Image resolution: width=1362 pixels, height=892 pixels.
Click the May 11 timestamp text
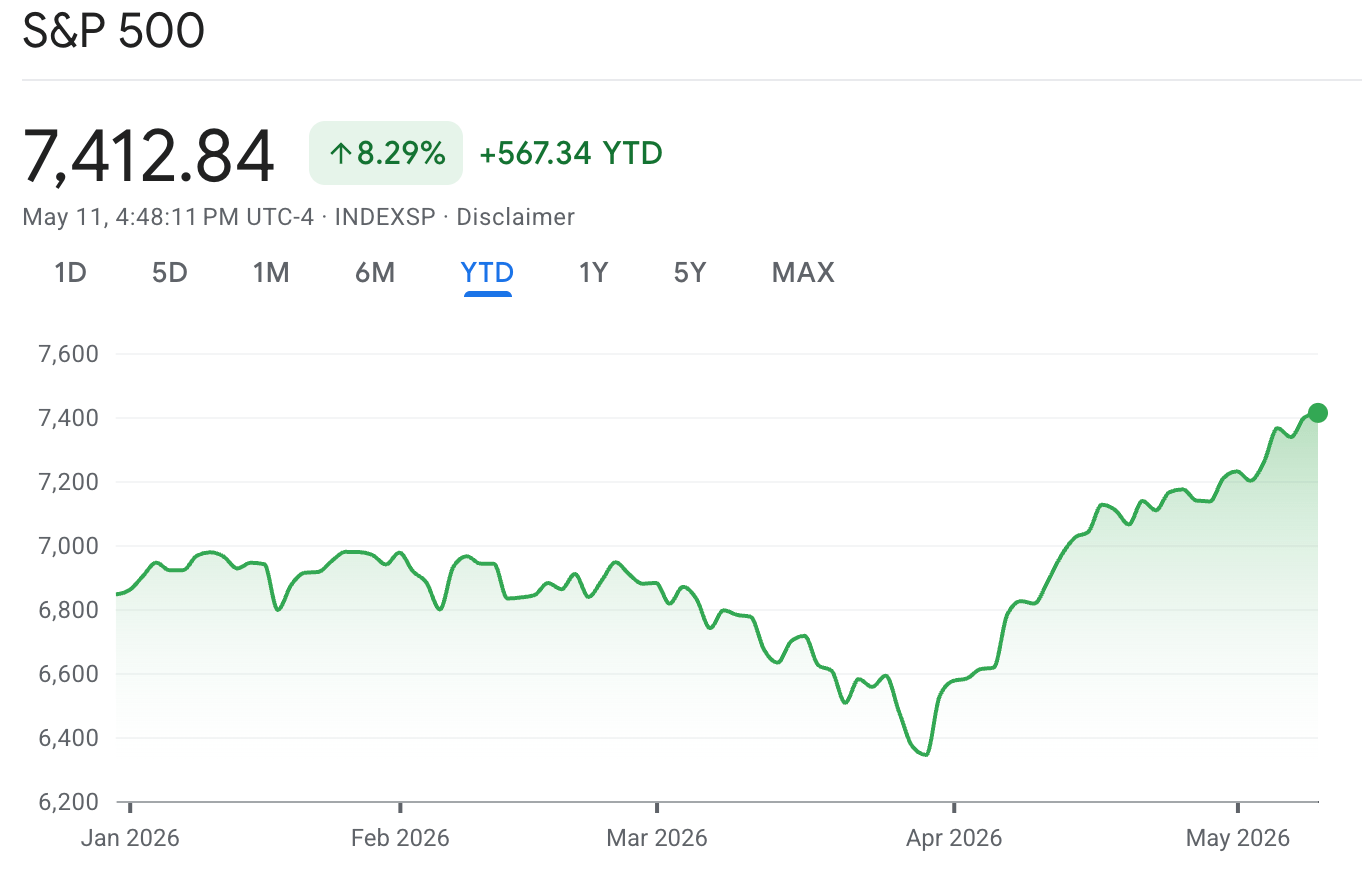tap(167, 217)
